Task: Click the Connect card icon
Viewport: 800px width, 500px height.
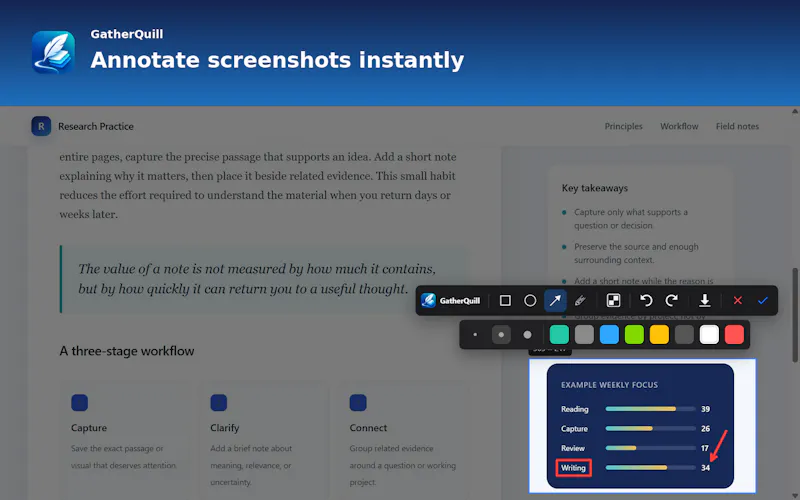Action: pos(358,403)
